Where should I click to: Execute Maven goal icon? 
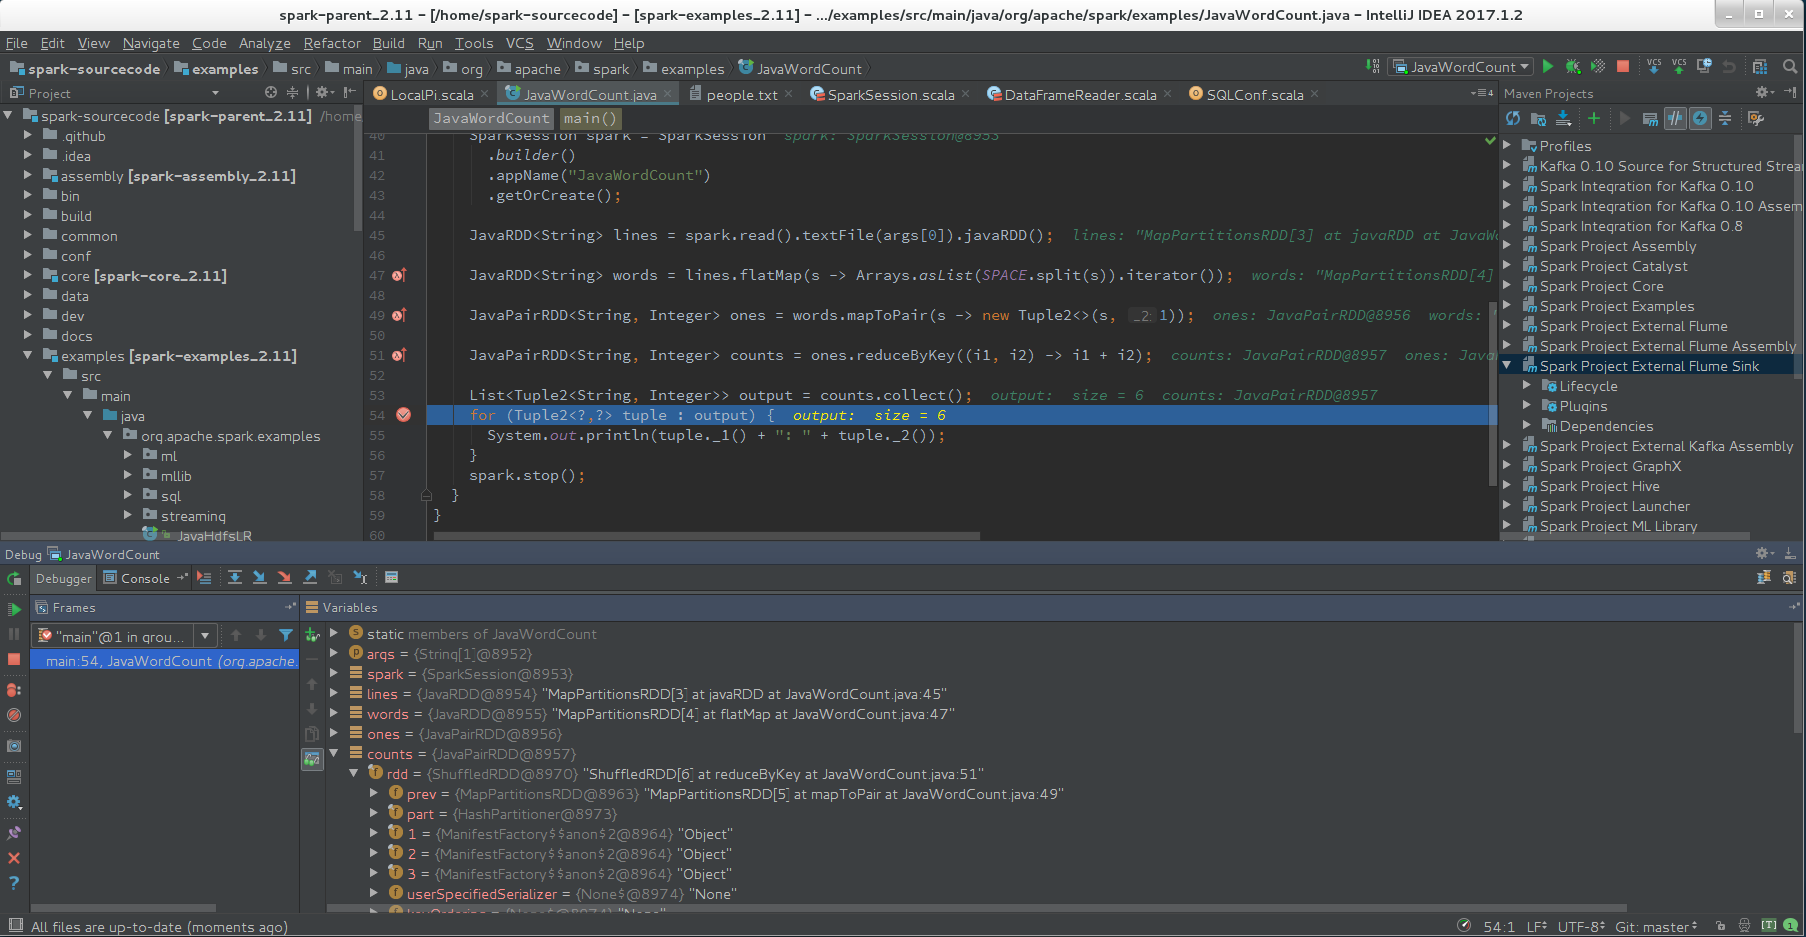pyautogui.click(x=1650, y=119)
